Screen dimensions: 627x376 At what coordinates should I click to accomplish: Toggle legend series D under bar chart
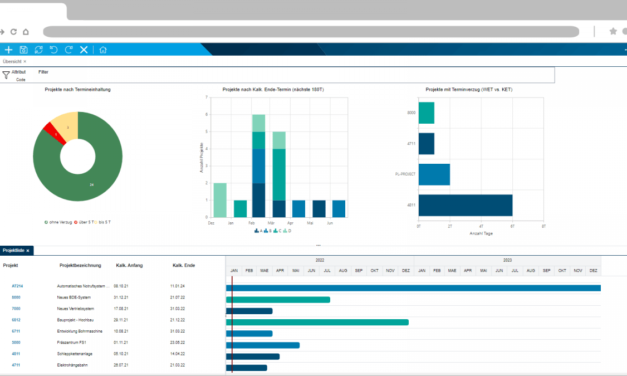pyautogui.click(x=287, y=231)
